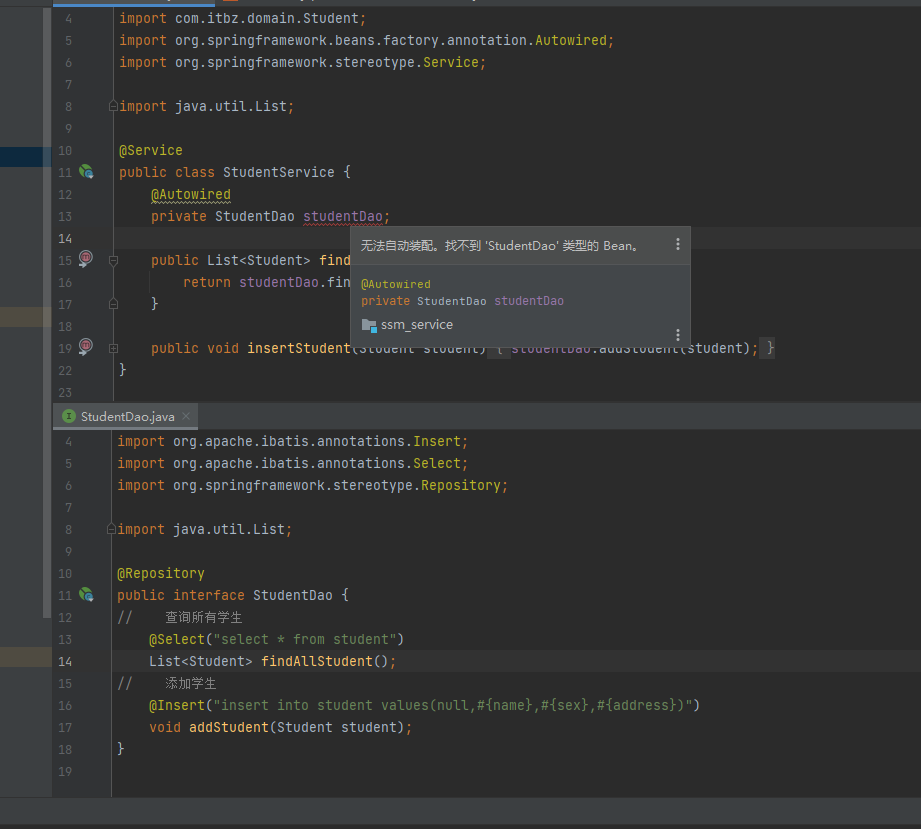Click the addStudent method name in StudentDao

click(x=228, y=727)
